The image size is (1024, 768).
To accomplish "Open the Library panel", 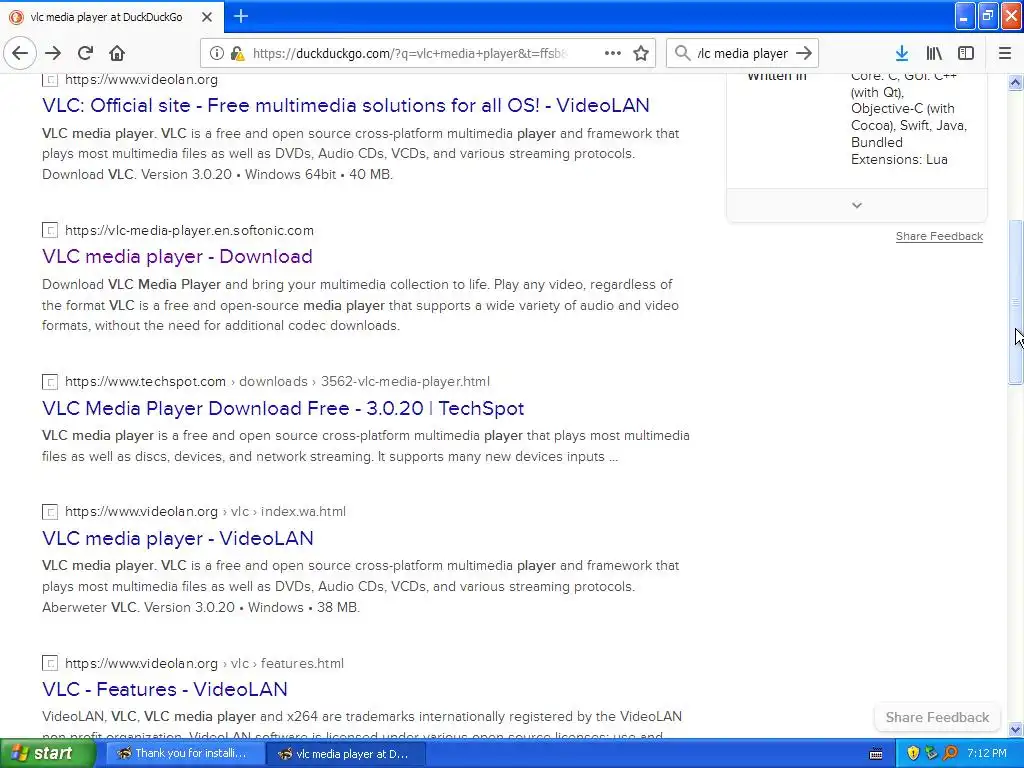I will [x=934, y=53].
